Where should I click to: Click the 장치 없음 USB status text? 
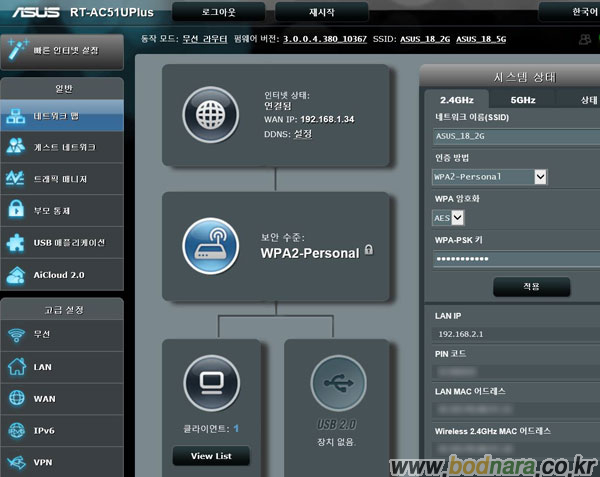click(x=336, y=442)
